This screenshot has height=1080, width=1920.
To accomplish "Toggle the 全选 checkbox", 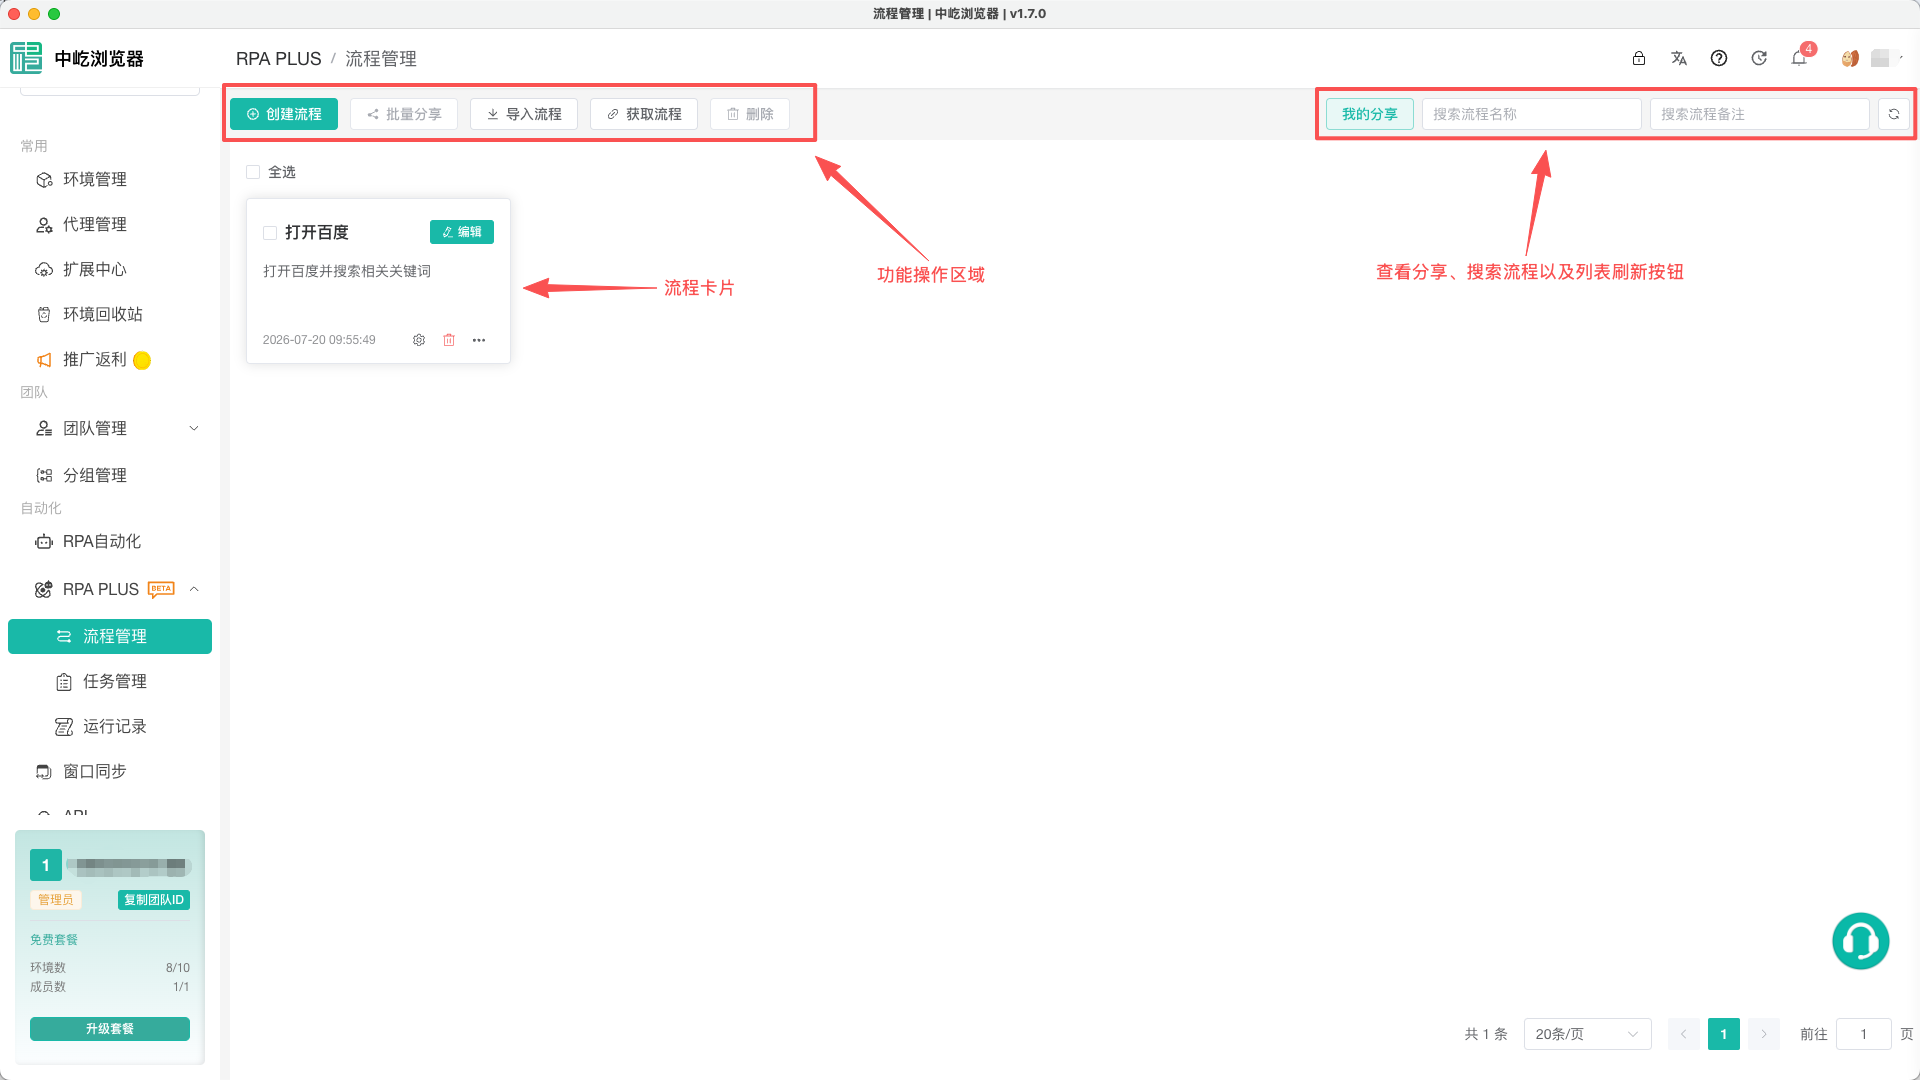I will click(x=253, y=172).
